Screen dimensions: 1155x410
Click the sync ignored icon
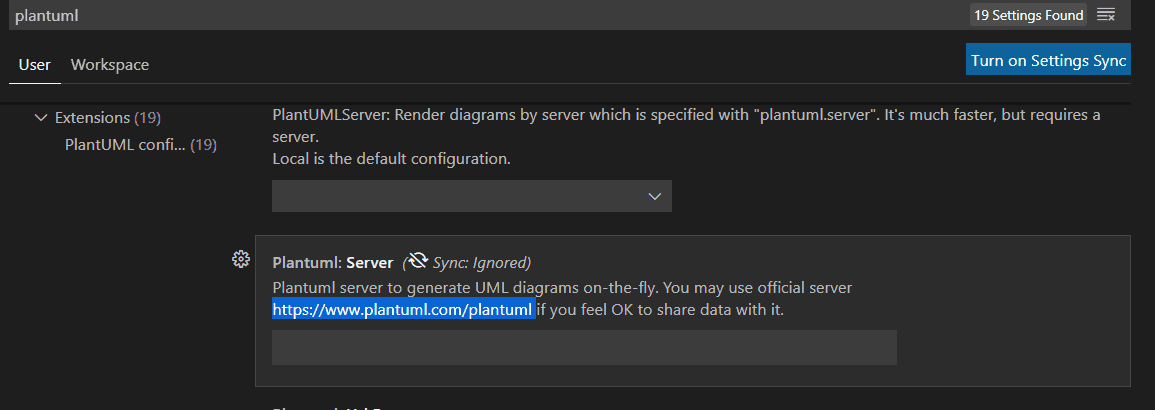tap(417, 262)
